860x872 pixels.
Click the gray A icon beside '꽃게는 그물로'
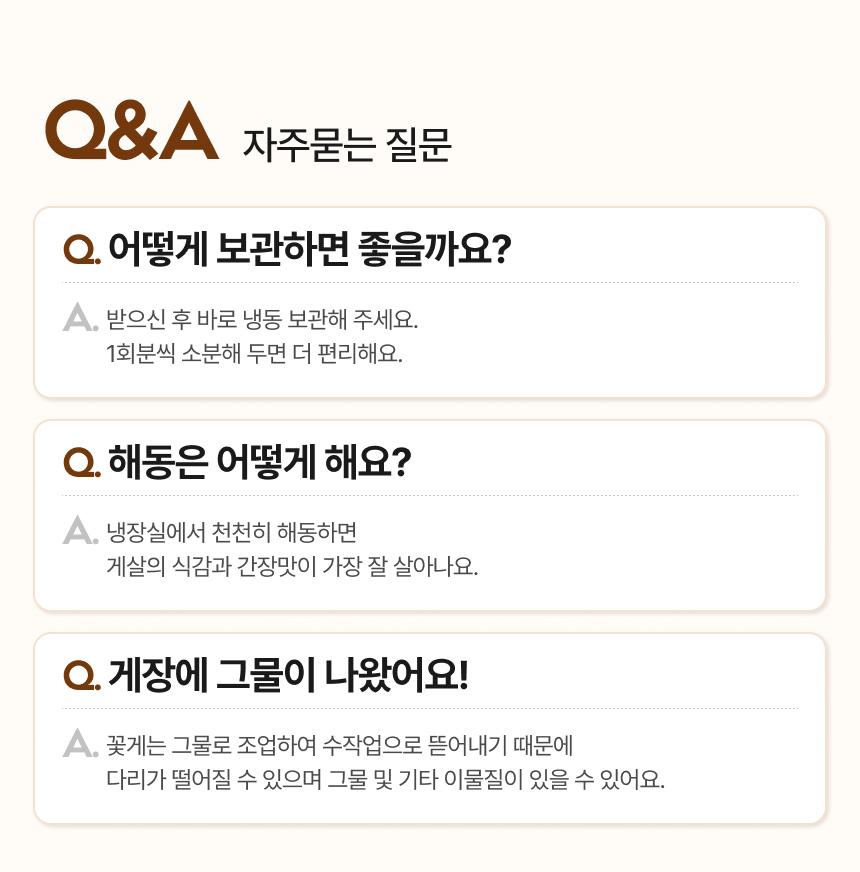tap(79, 743)
